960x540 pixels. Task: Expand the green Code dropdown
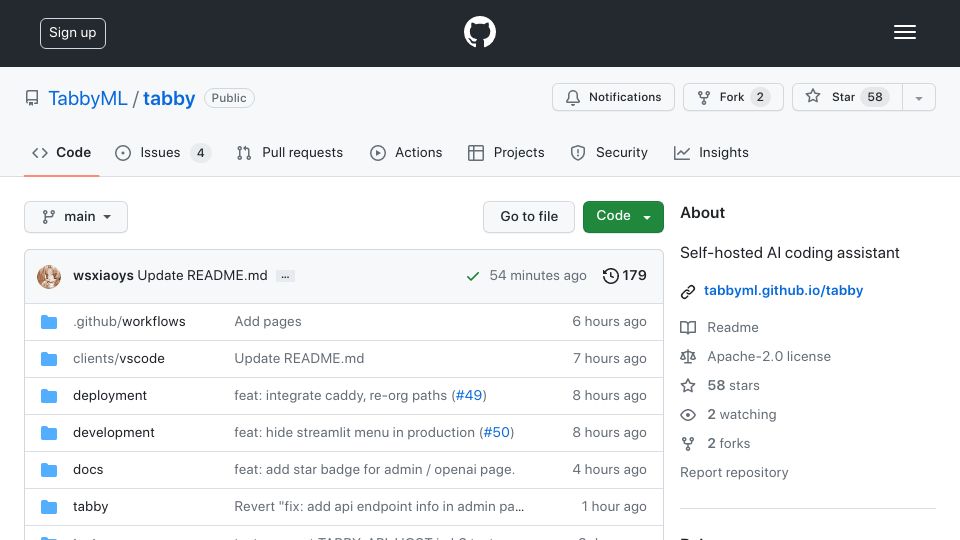tap(623, 217)
